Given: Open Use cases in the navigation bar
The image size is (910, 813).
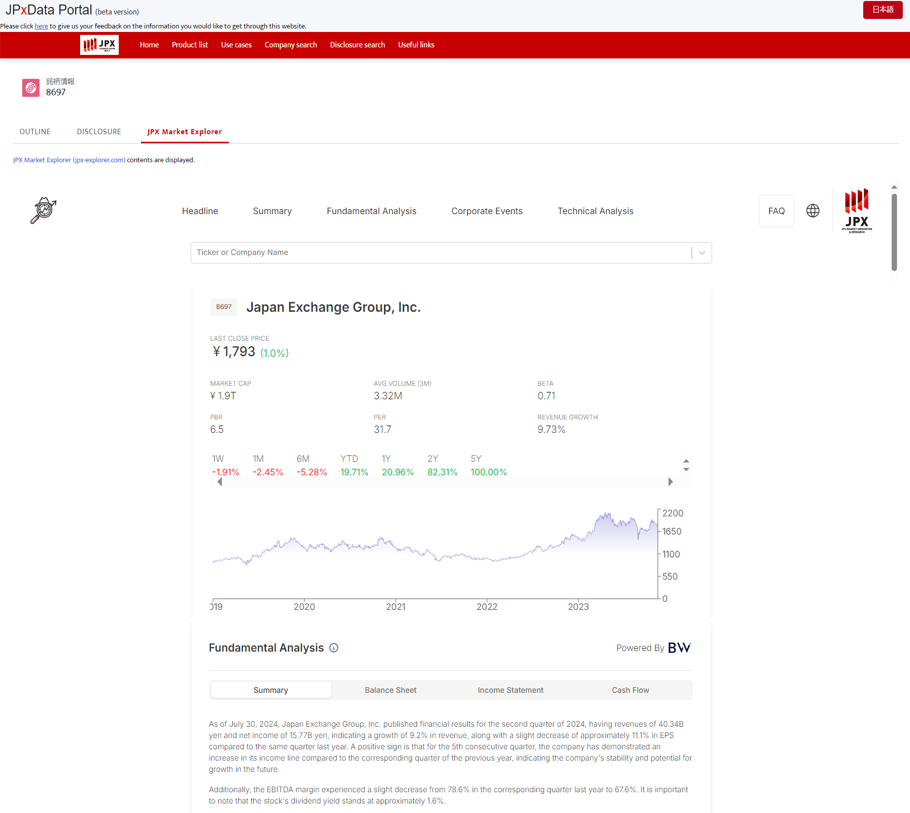Looking at the screenshot, I should [x=236, y=45].
